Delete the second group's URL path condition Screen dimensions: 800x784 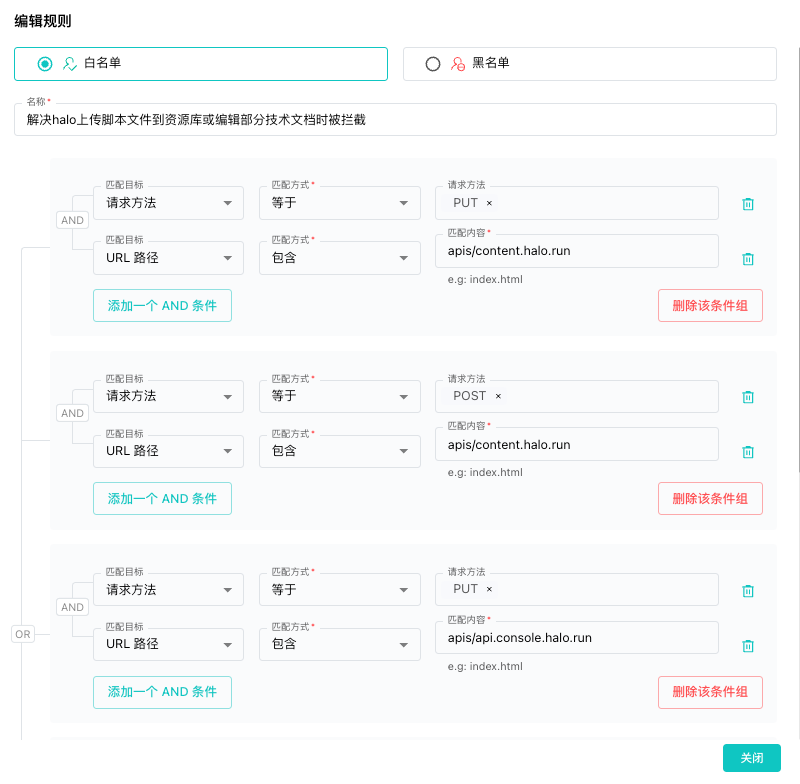pyautogui.click(x=748, y=452)
